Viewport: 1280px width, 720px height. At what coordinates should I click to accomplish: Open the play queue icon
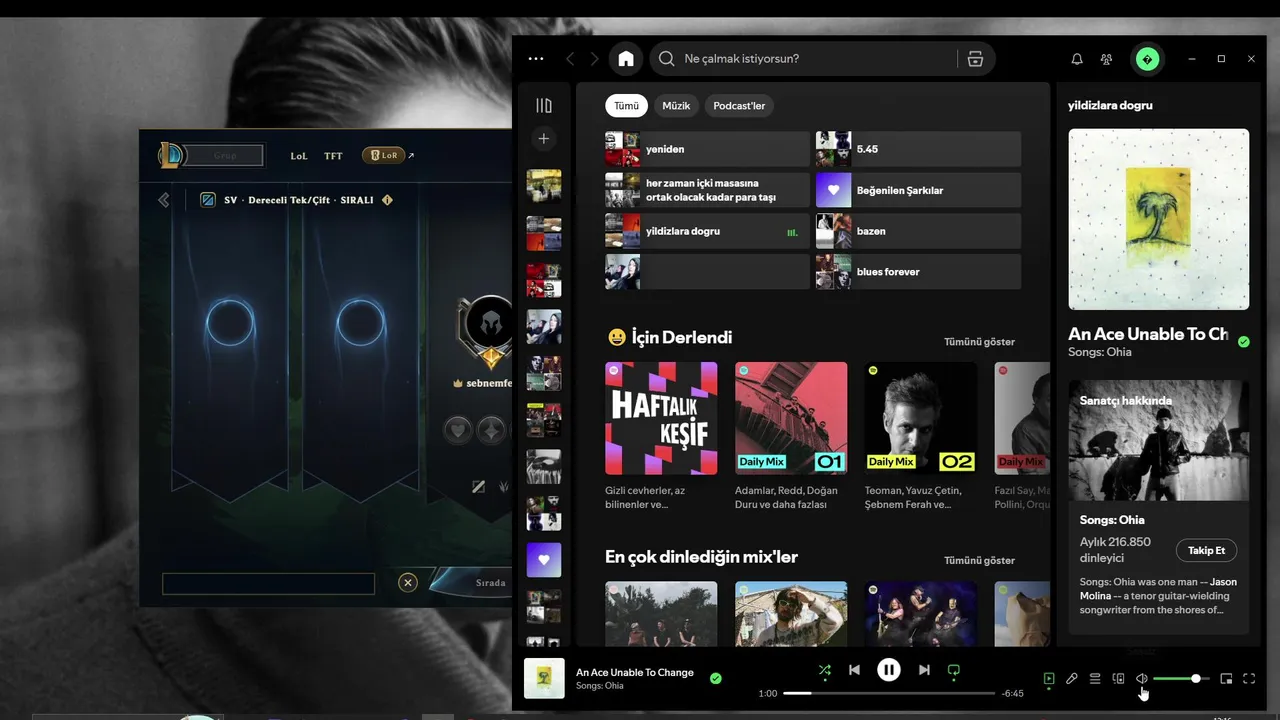tap(1095, 679)
